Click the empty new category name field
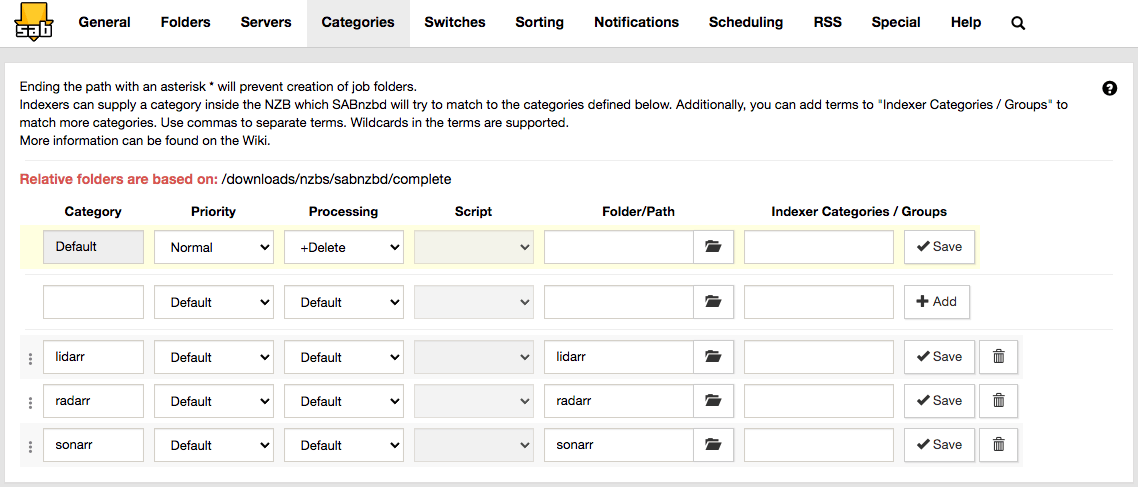Viewport: 1138px width, 487px height. coord(94,302)
